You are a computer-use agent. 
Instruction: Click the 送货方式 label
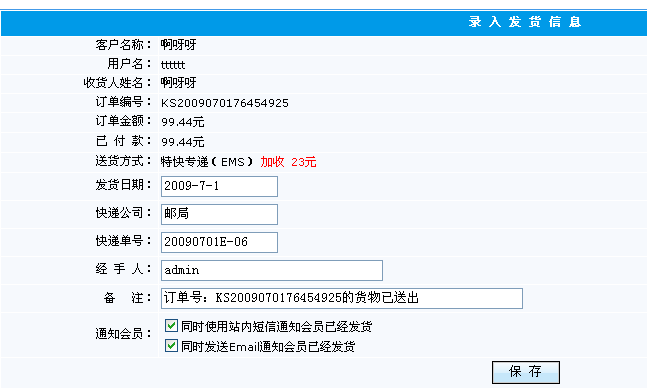(x=123, y=161)
